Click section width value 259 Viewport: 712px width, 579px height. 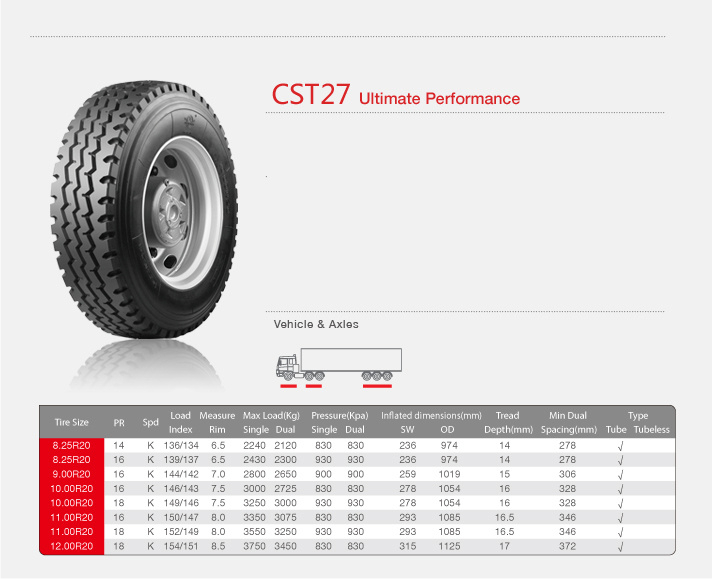click(407, 474)
